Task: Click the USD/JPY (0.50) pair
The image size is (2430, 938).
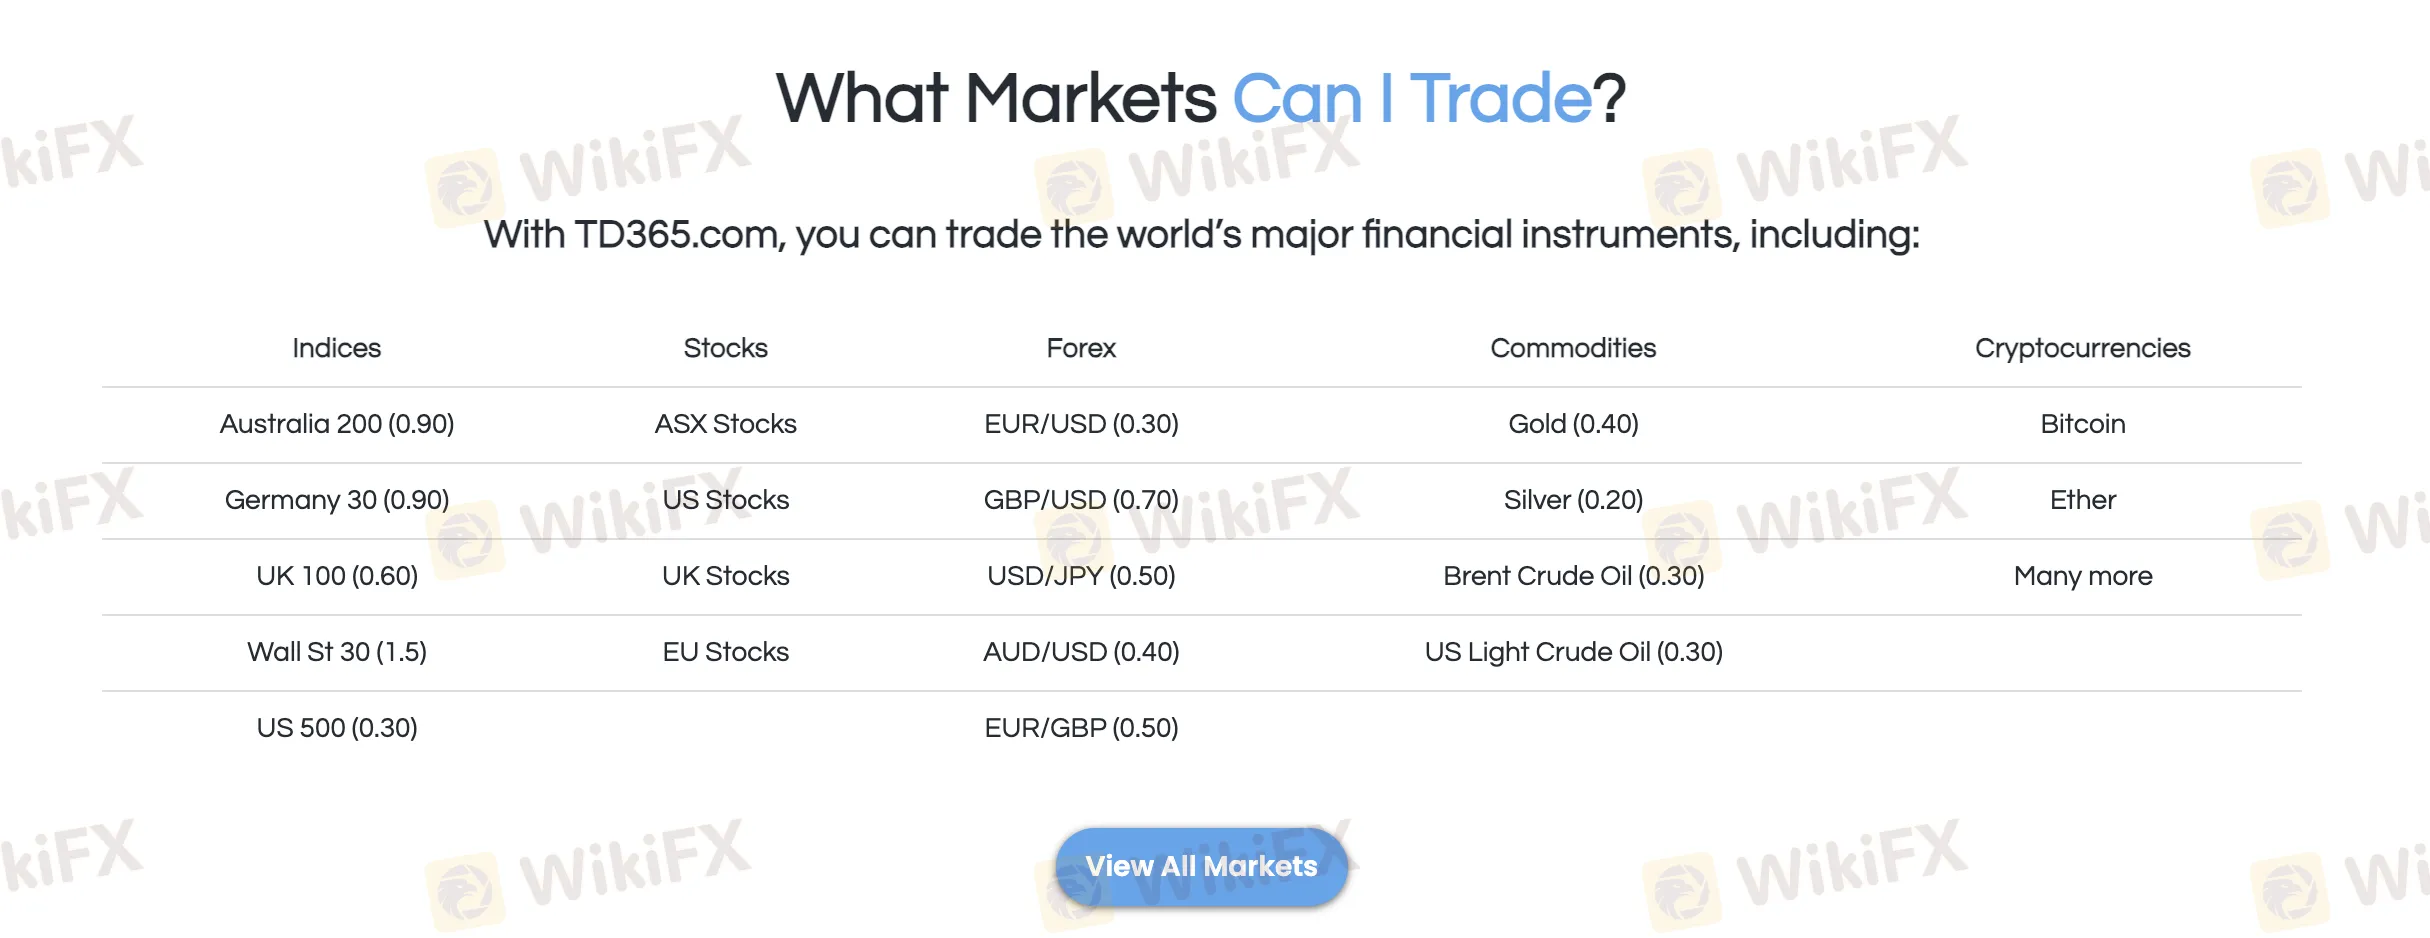Action: coord(1080,576)
